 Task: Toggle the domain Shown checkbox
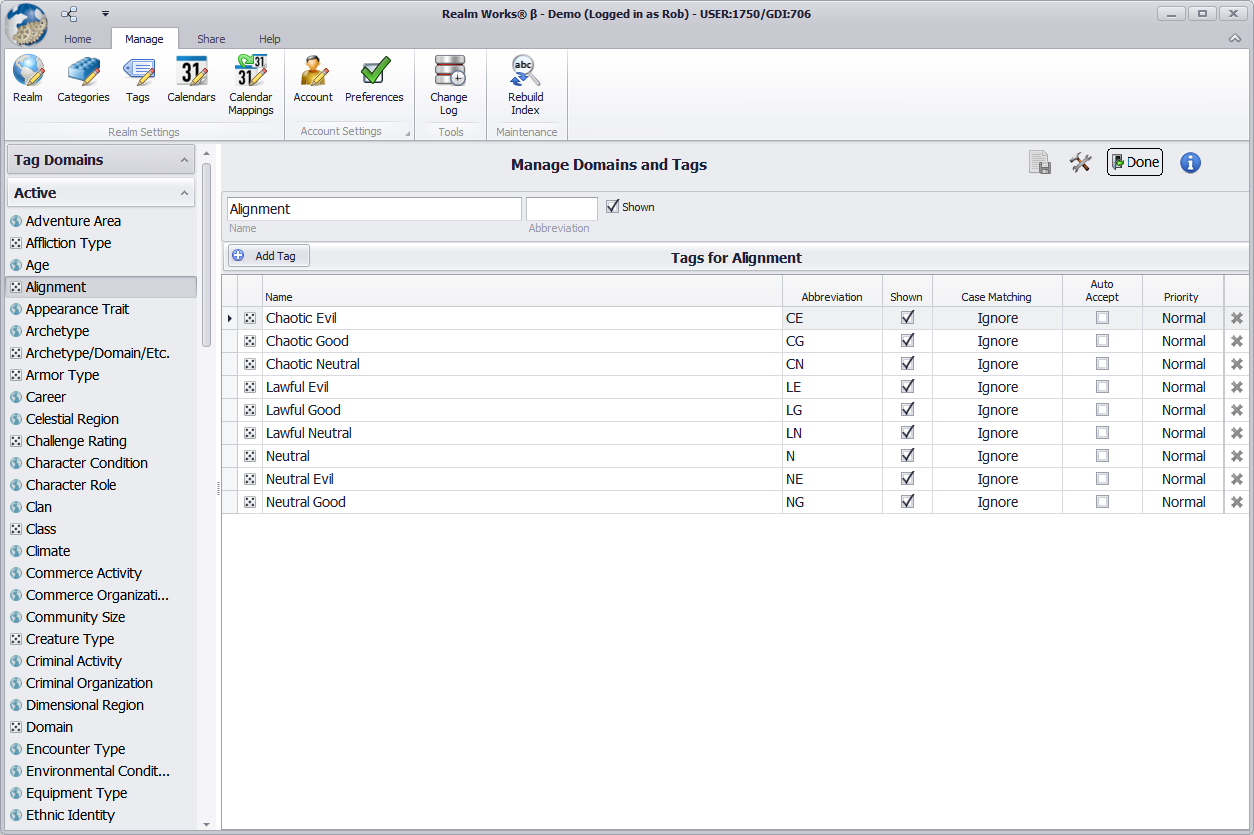(613, 207)
